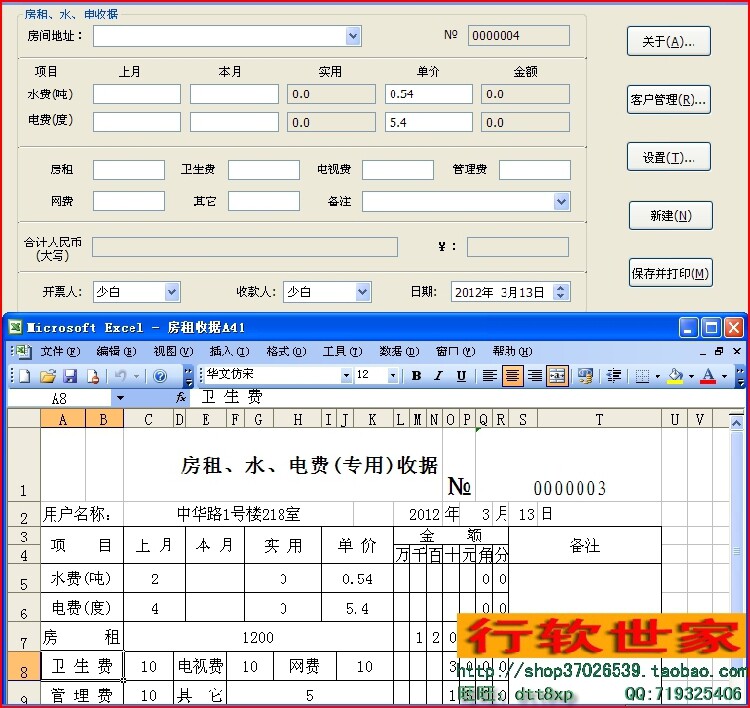Open the 视图(V) menu
Viewport: 750px width, 708px height.
[x=173, y=352]
